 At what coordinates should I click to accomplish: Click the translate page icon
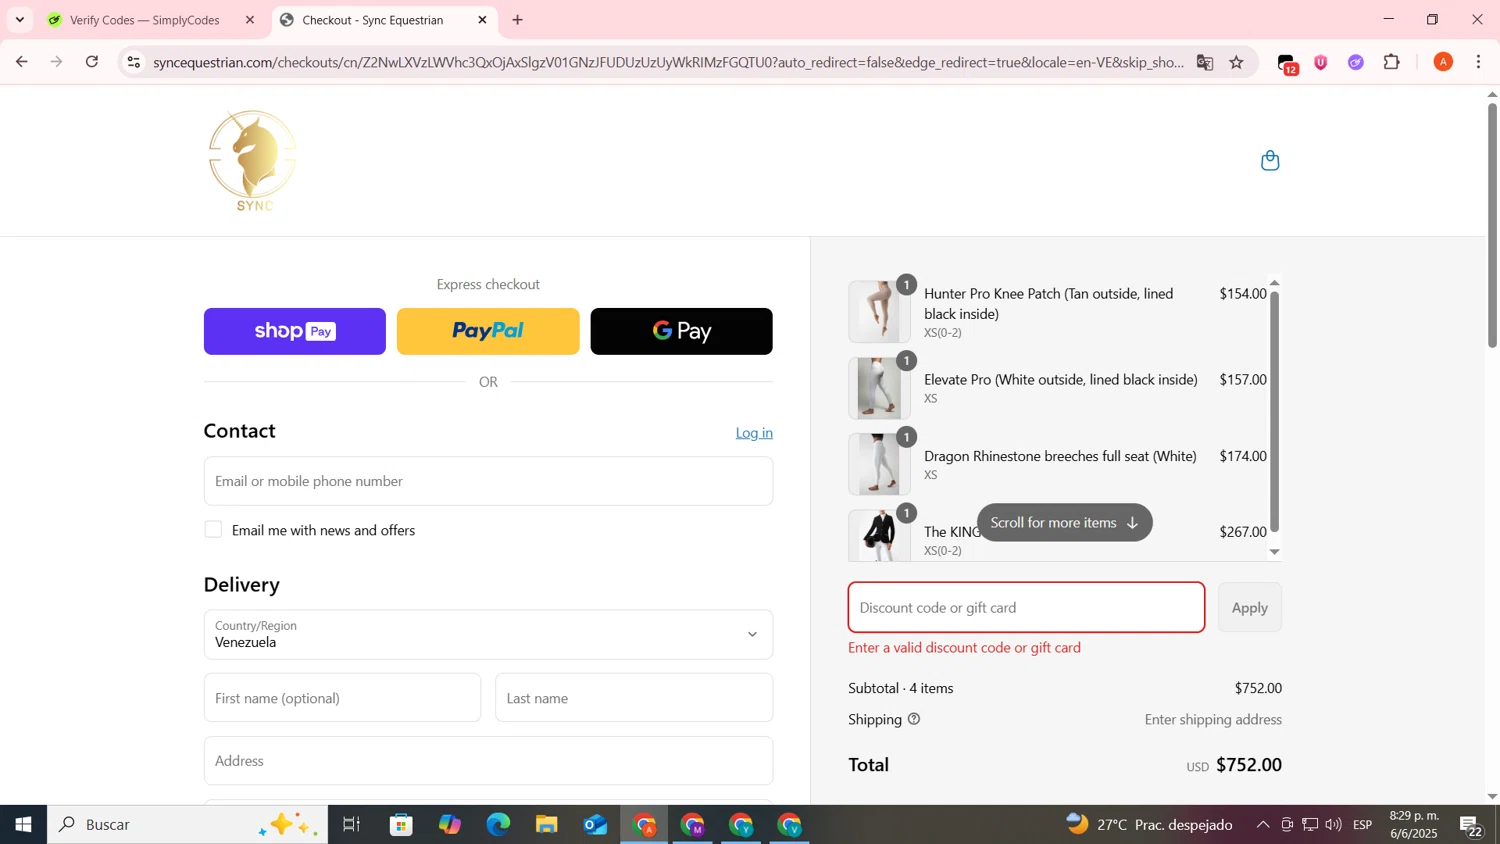click(1205, 62)
